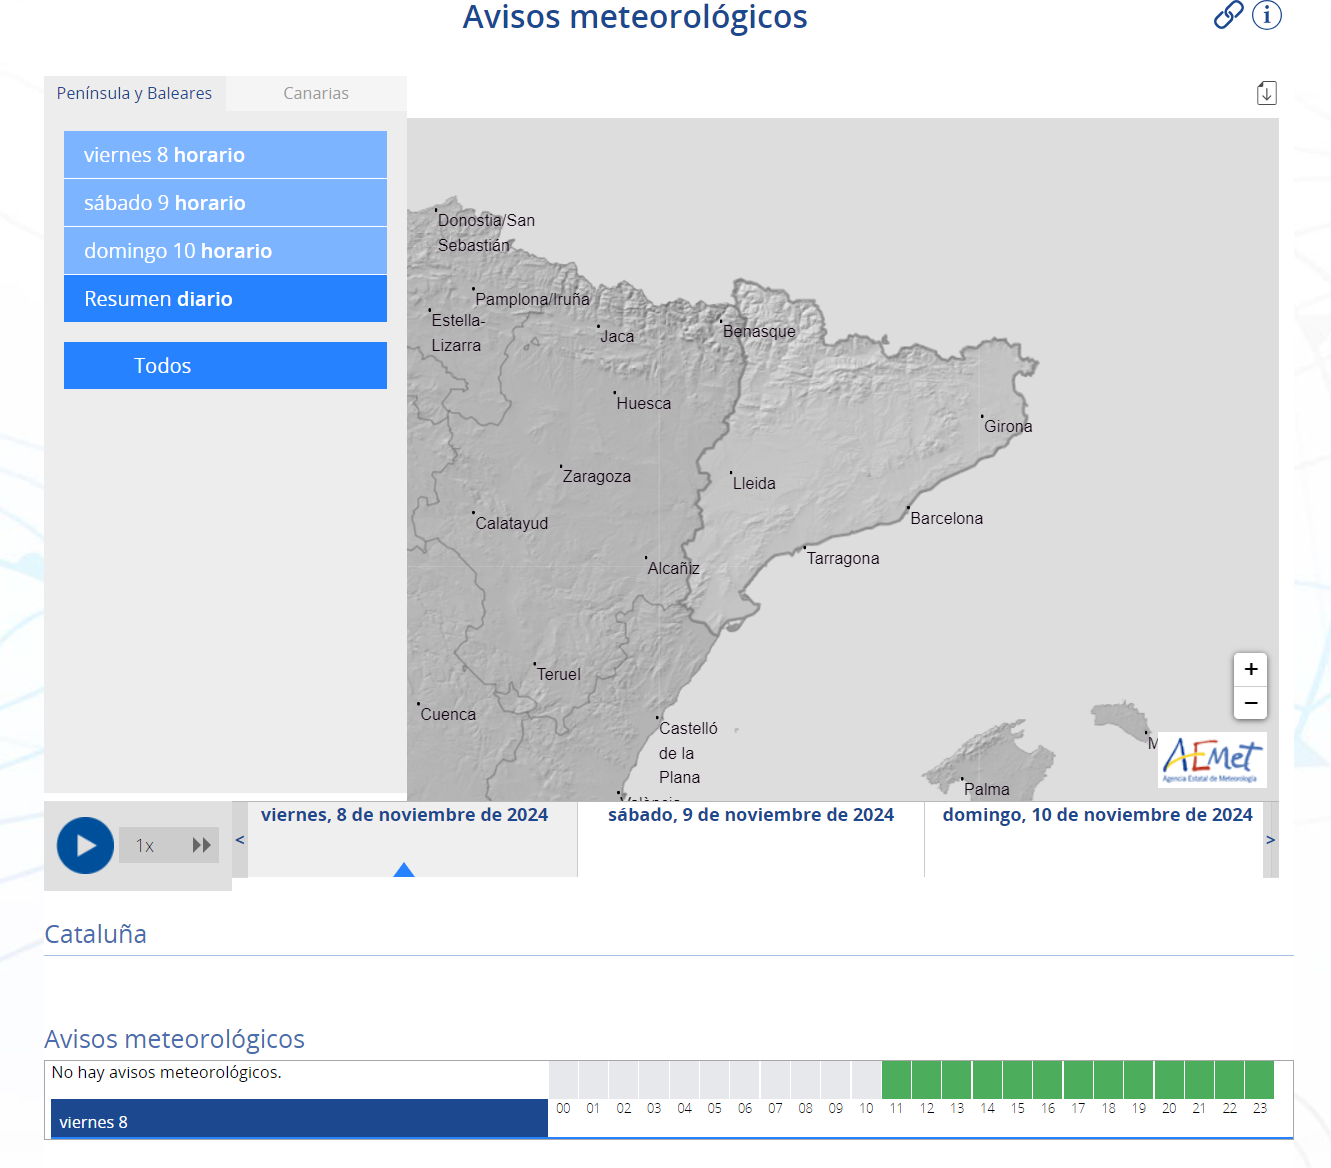Click Benasque on the map

(759, 331)
